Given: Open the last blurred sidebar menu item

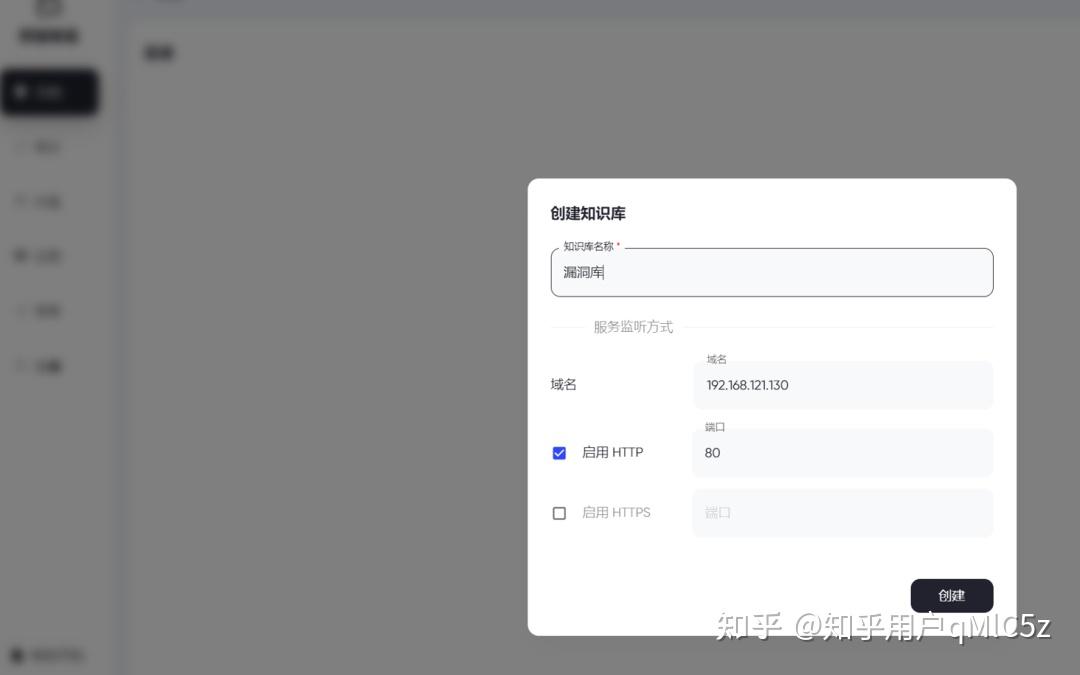Looking at the screenshot, I should tap(40, 366).
